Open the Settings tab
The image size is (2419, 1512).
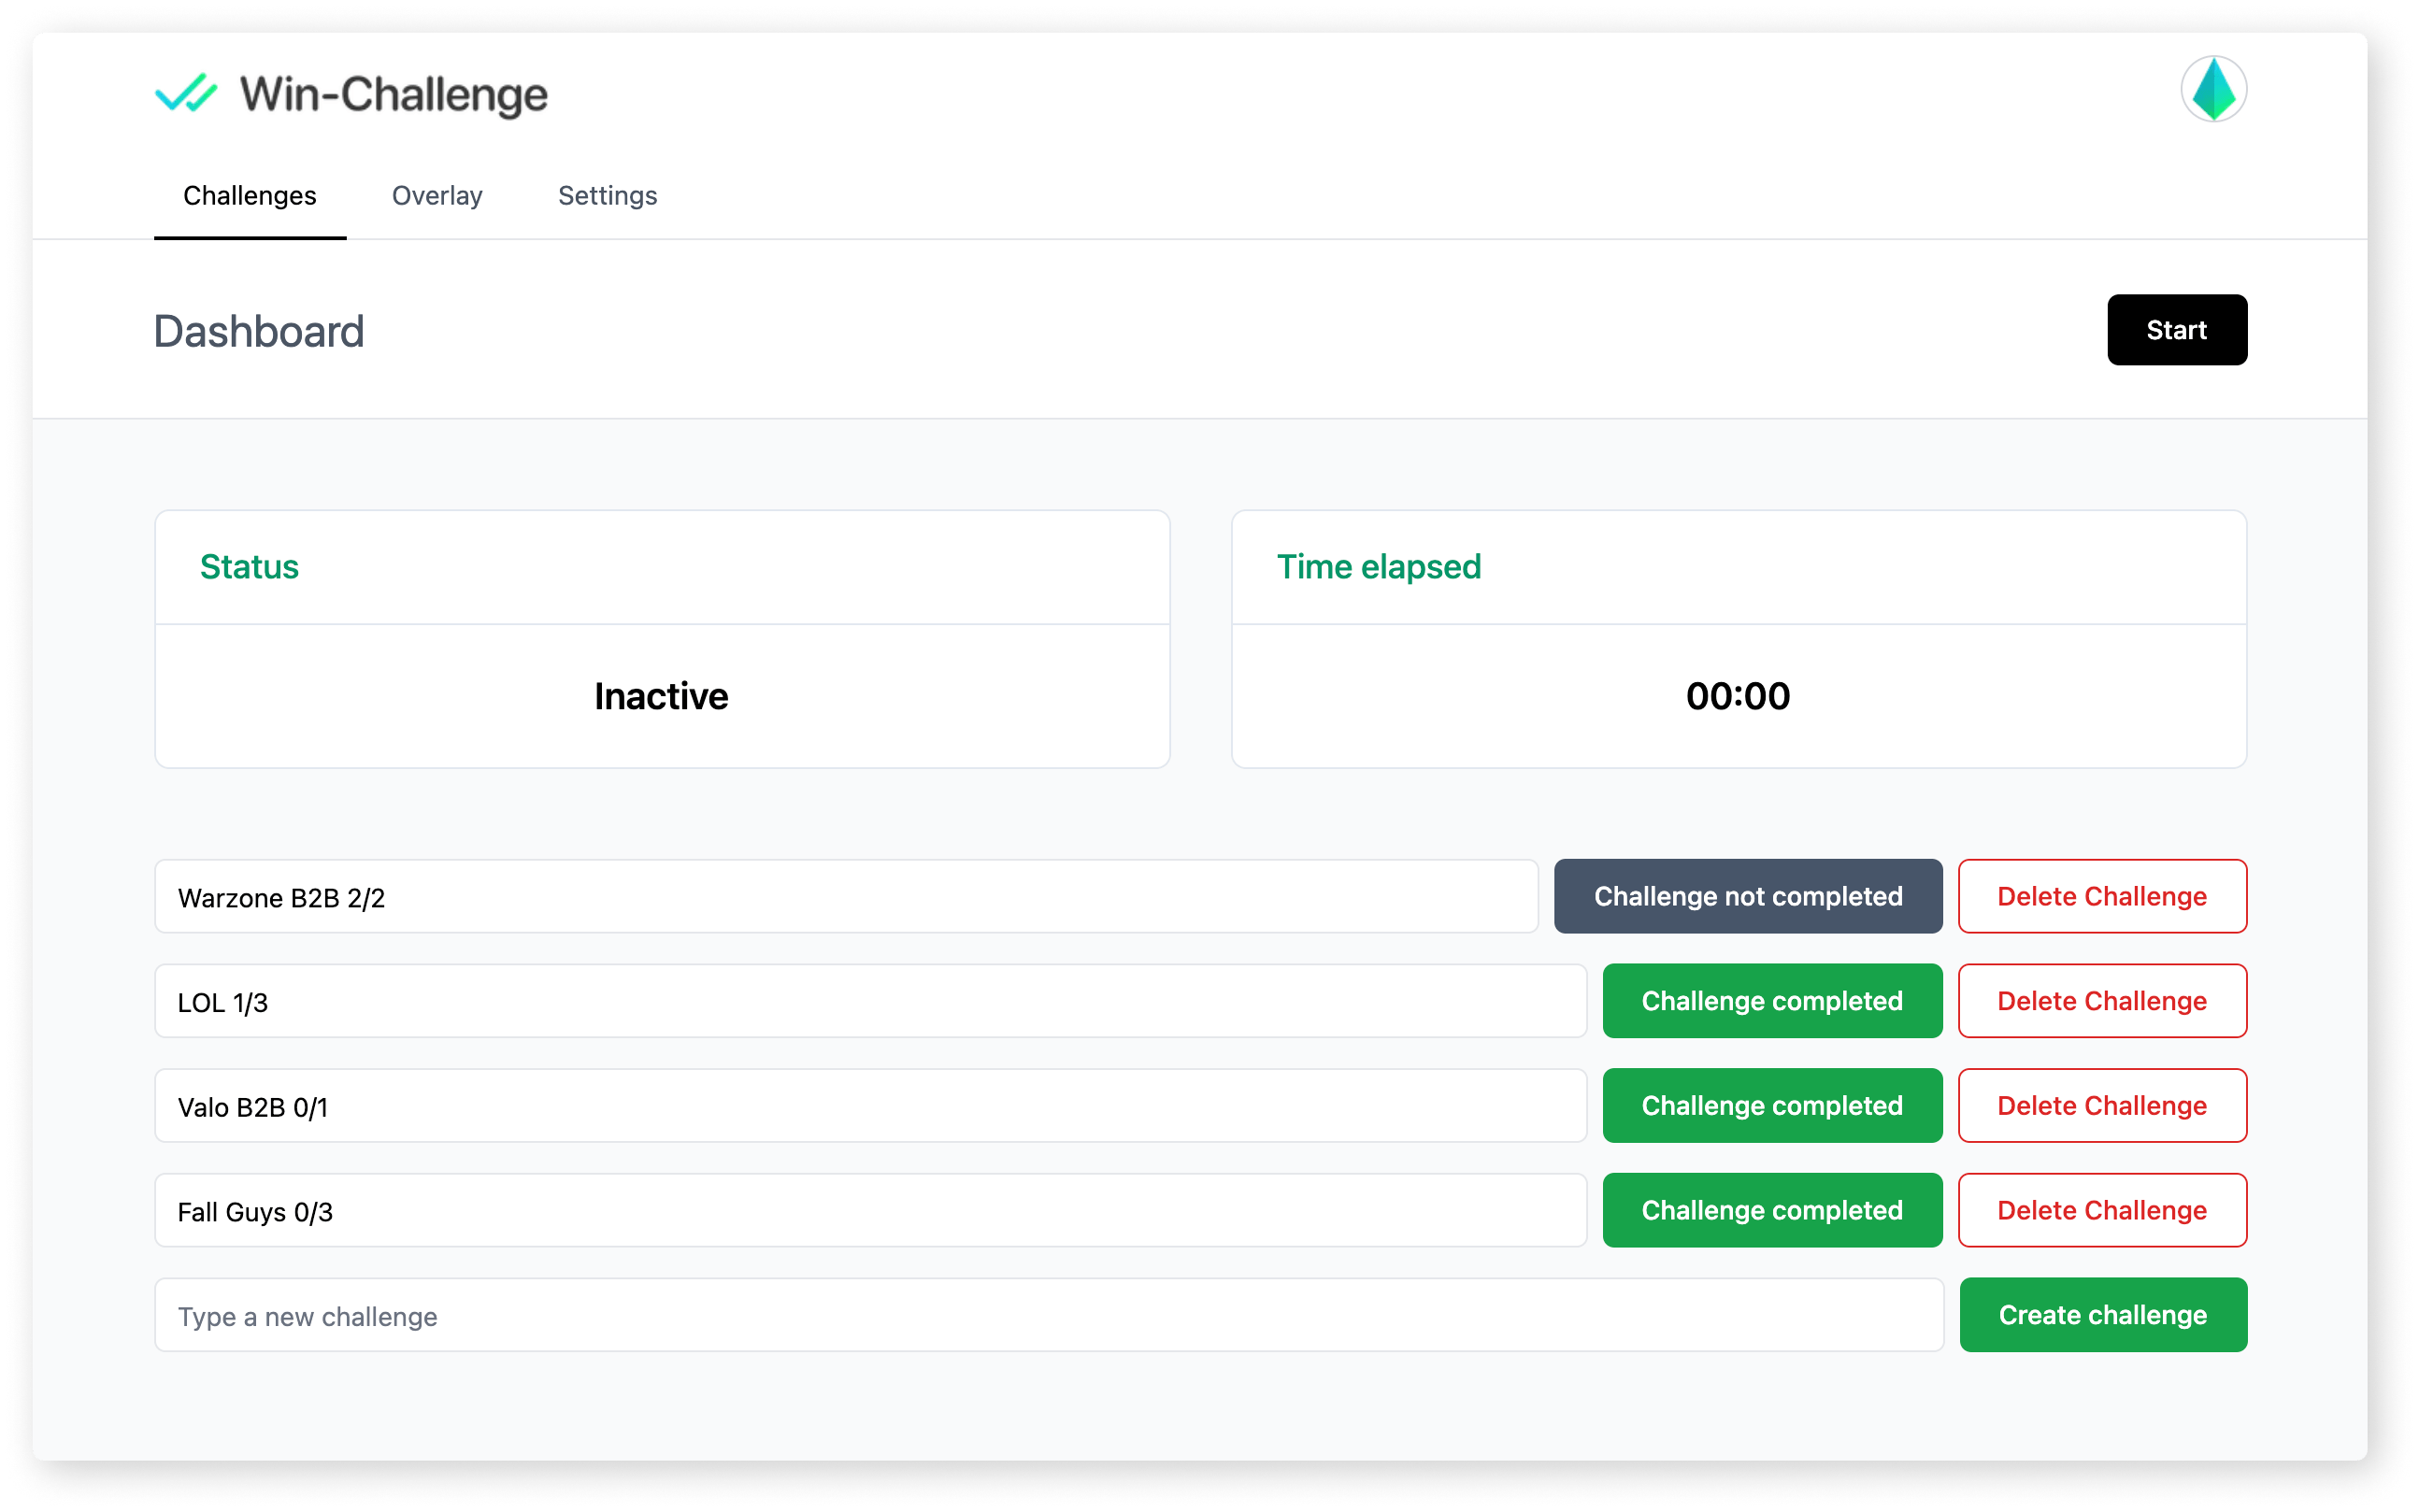606,196
